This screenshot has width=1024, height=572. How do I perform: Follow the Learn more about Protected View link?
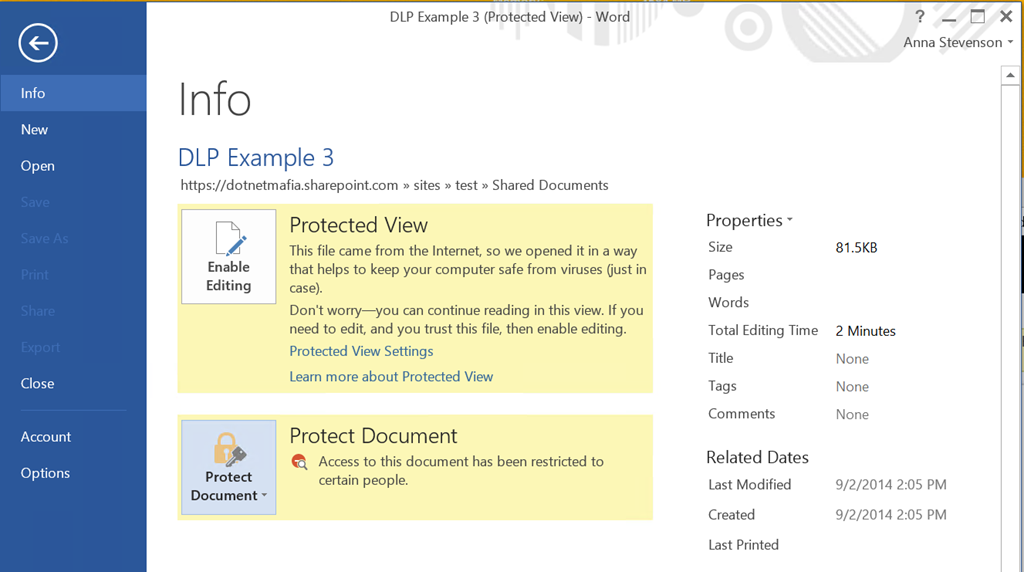click(391, 377)
